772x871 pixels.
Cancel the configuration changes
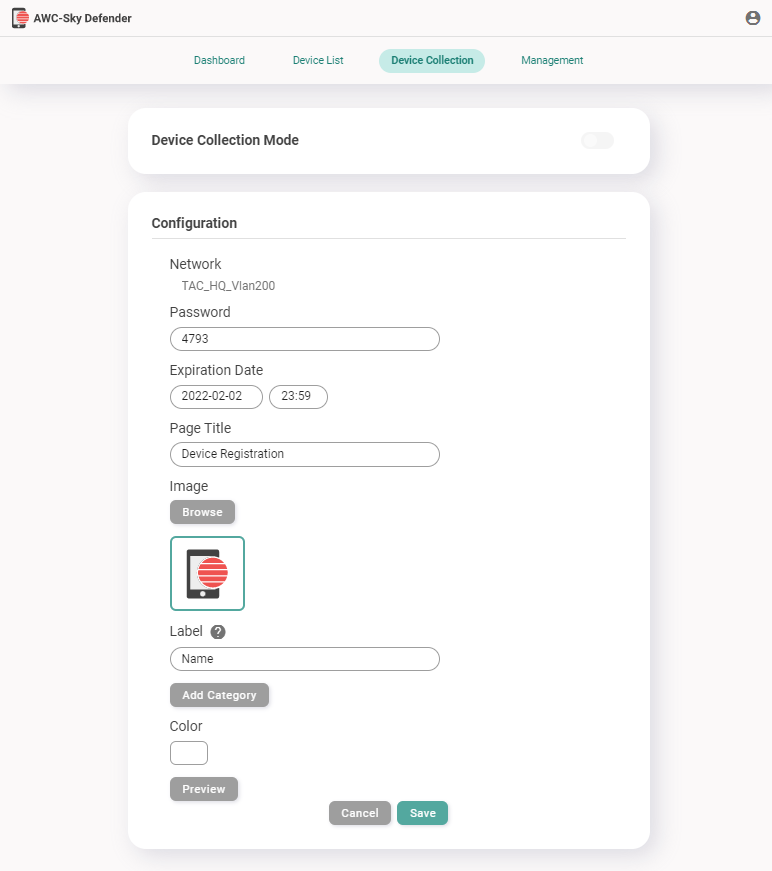(x=360, y=813)
